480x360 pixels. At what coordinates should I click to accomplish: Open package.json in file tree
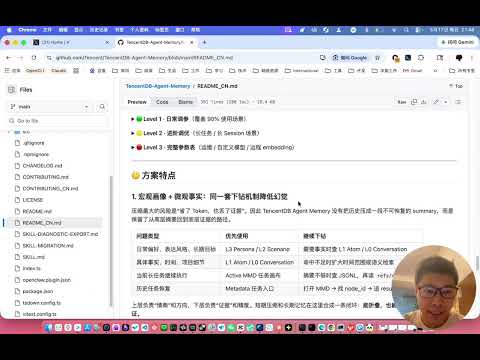[x=38, y=291]
